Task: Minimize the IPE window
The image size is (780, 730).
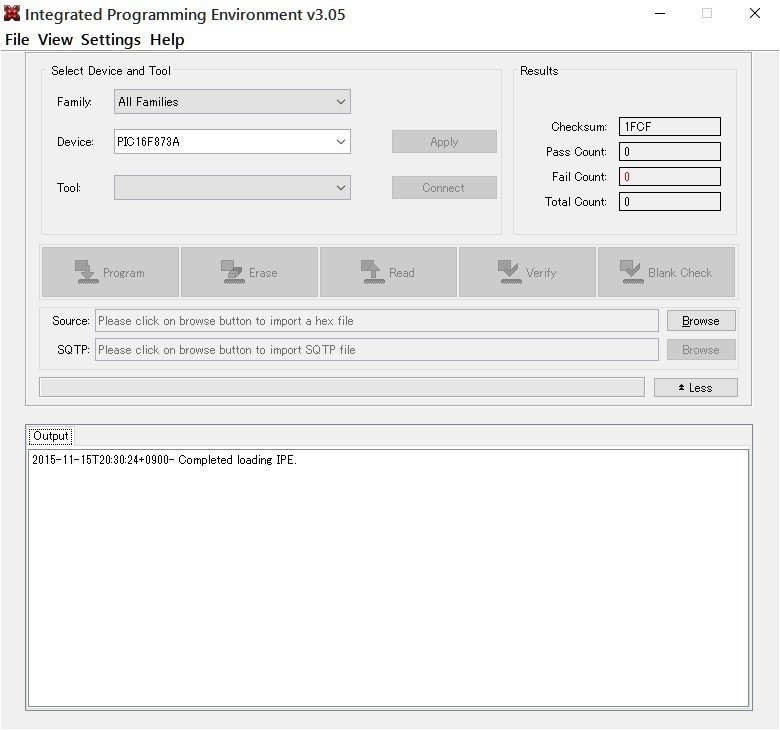Action: click(660, 13)
